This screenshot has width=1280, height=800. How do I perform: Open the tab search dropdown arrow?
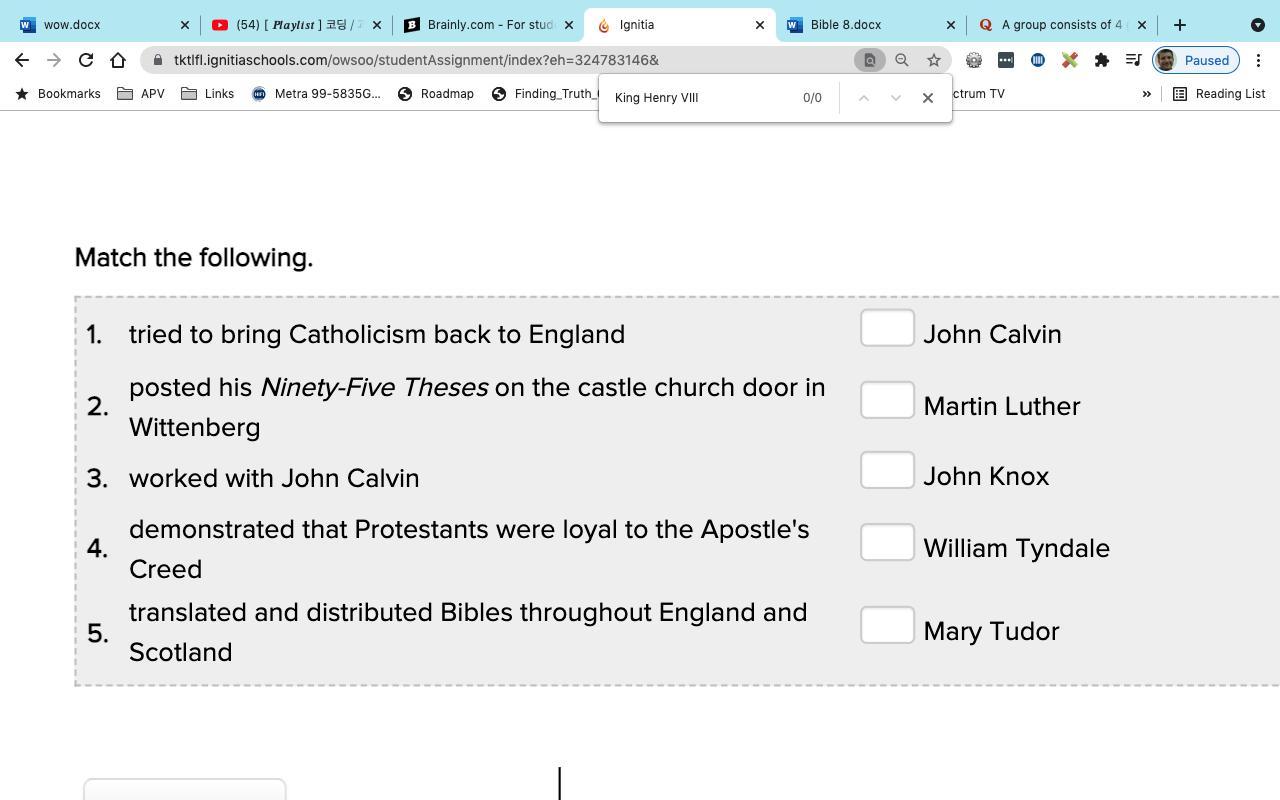pos(1258,25)
